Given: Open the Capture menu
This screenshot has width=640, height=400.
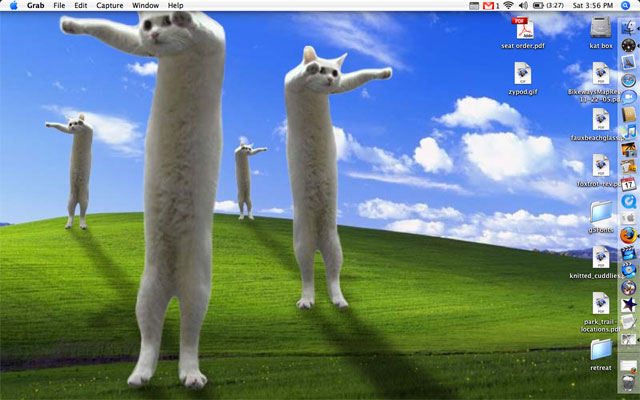Looking at the screenshot, I should coord(110,5).
